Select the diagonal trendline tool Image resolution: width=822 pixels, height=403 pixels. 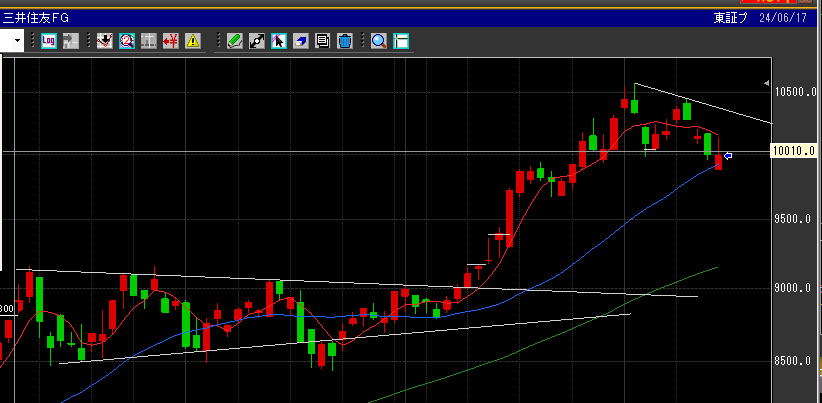pos(256,41)
